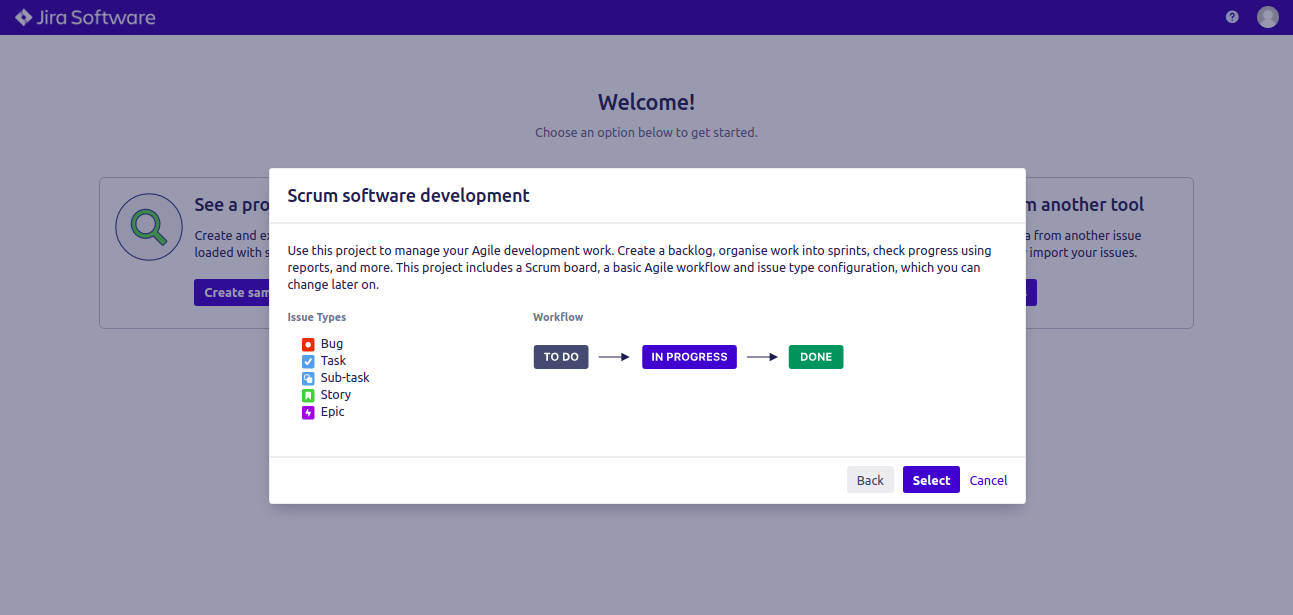Click the Story issue type label
The width and height of the screenshot is (1293, 615).
point(336,395)
